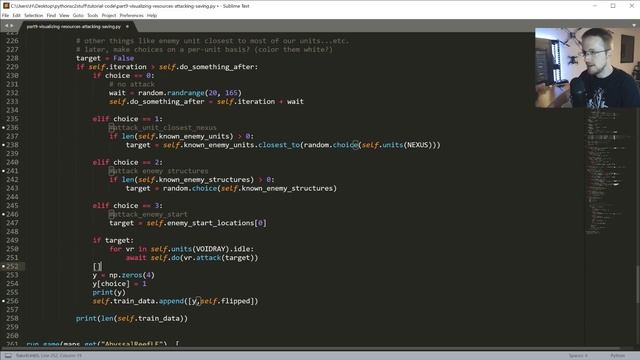Open the tab list dropdown arrow
This screenshot has width=640, height=360.
point(633,26)
